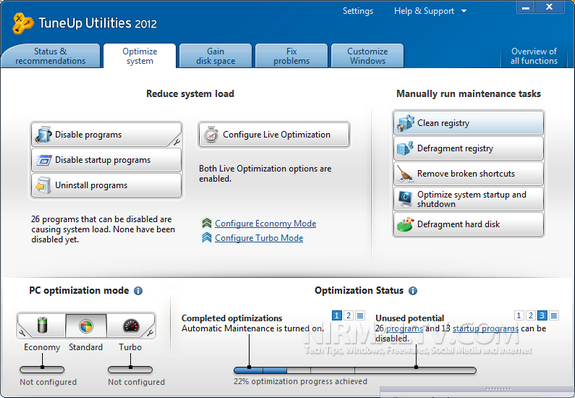The width and height of the screenshot is (575, 398).
Task: Click the Economy configuration slider
Action: [42, 369]
